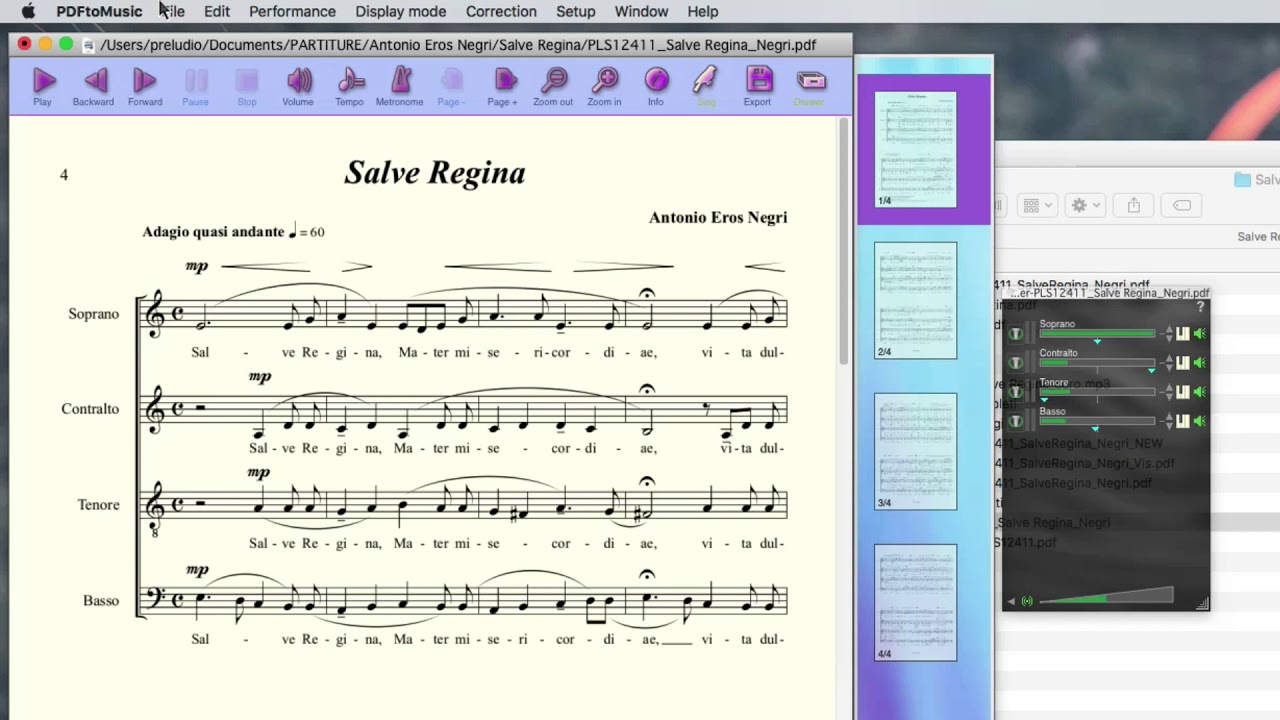This screenshot has height=720, width=1280.
Task: Click the green broadcast icon in mixer
Action: click(x=1027, y=601)
